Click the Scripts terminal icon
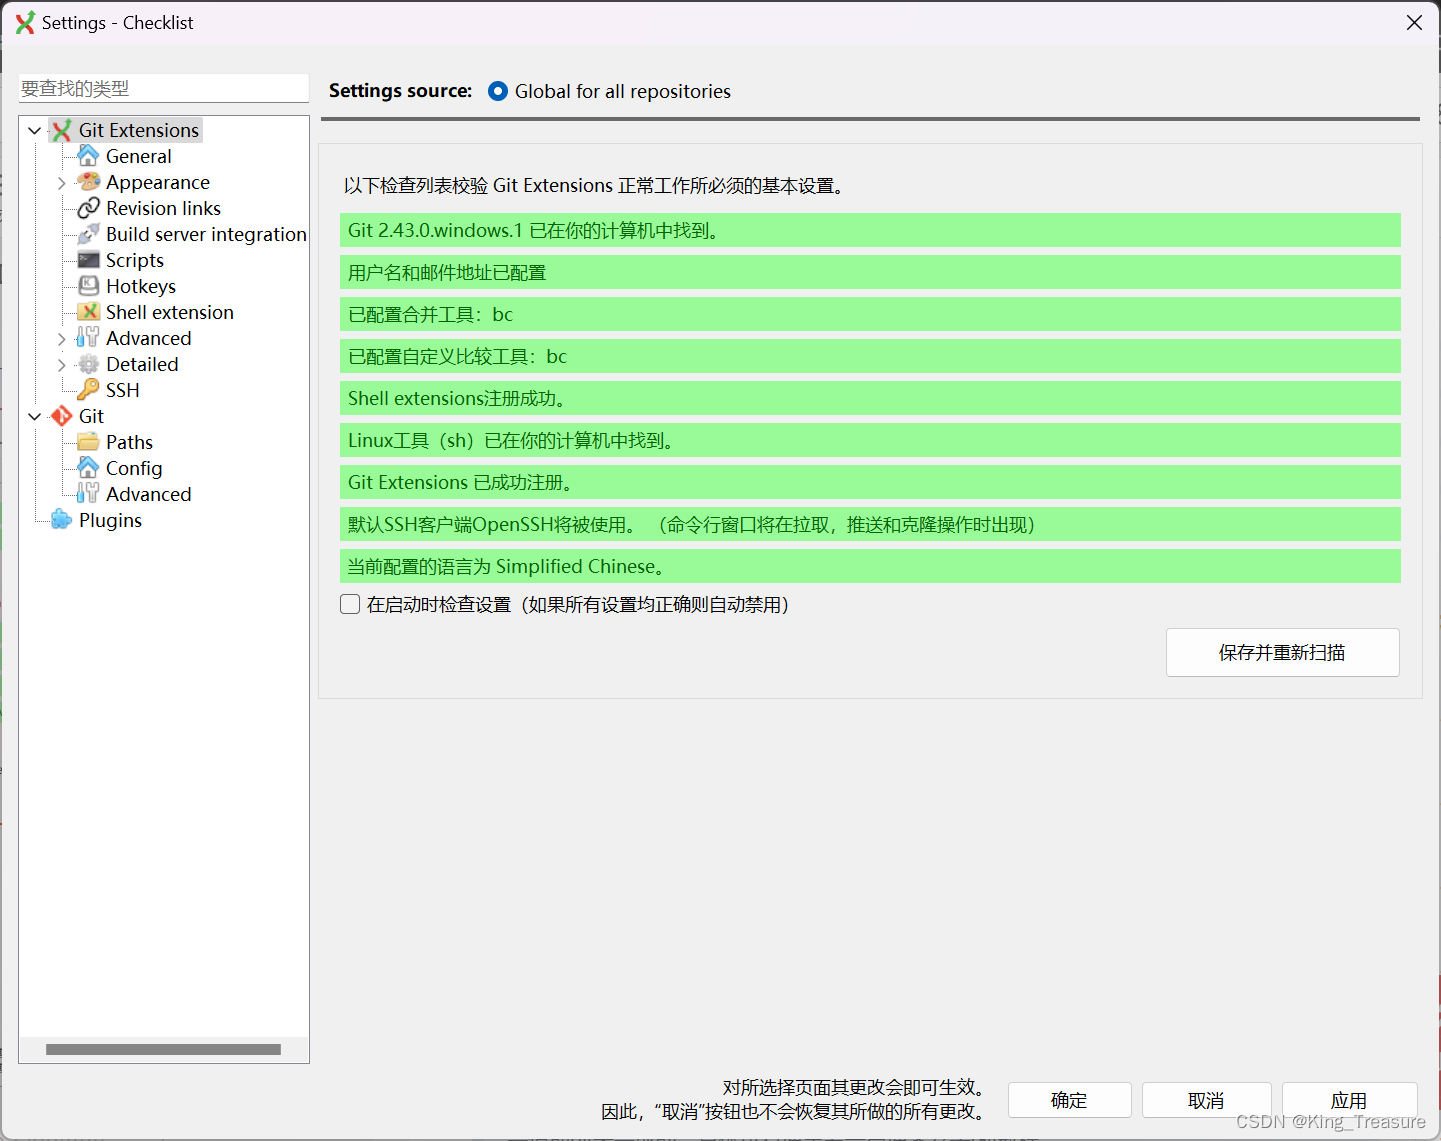The image size is (1441, 1141). coord(88,260)
